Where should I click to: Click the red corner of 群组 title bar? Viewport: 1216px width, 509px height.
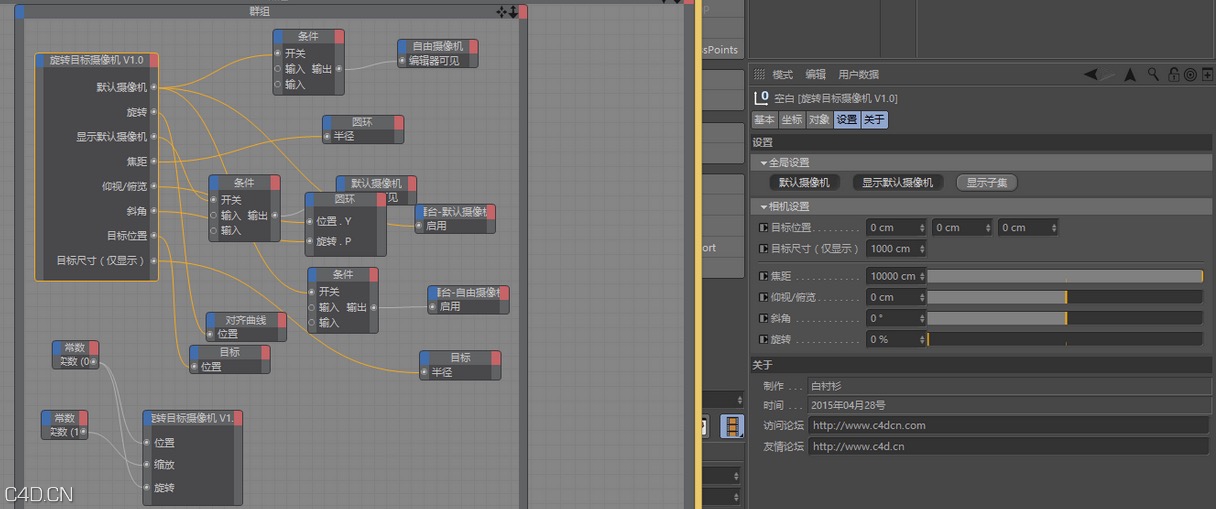click(x=521, y=12)
